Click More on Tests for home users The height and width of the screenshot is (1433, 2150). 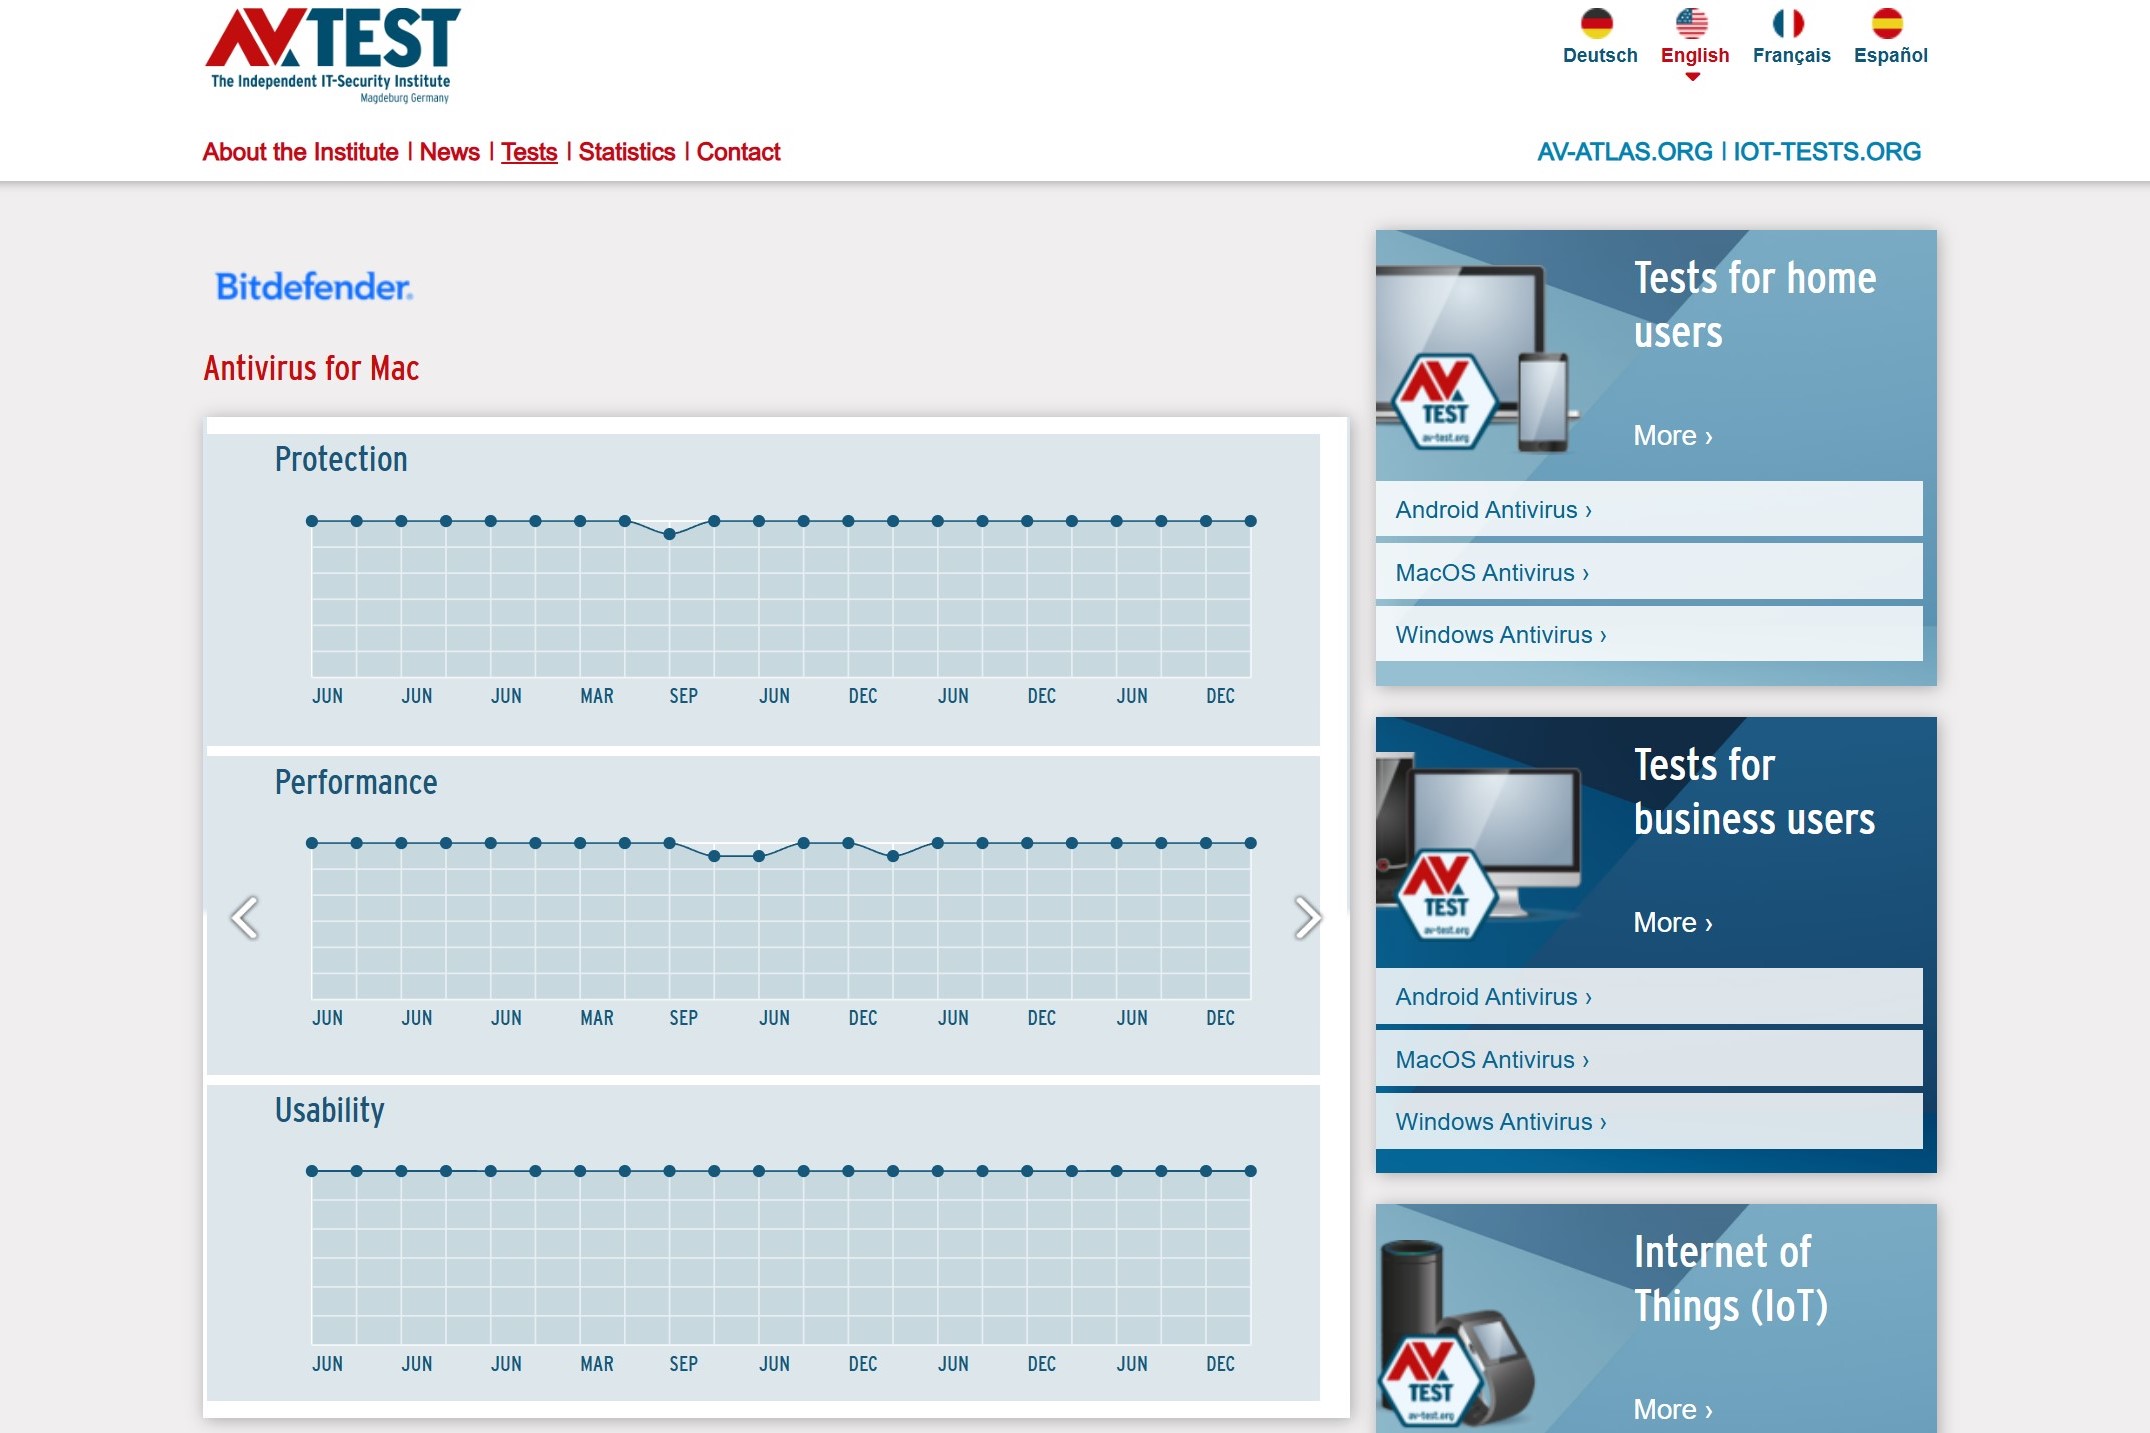coord(1669,433)
